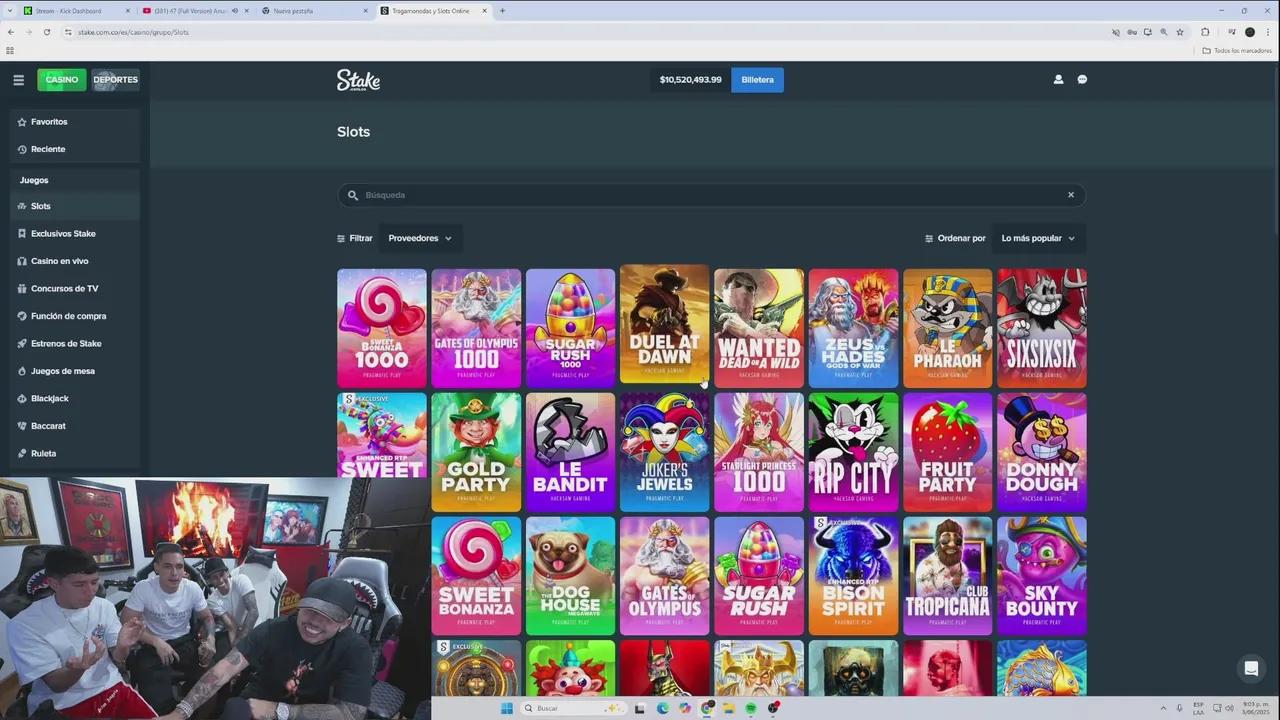Open Blackjack in the sidebar
1280x720 pixels.
[75, 399]
